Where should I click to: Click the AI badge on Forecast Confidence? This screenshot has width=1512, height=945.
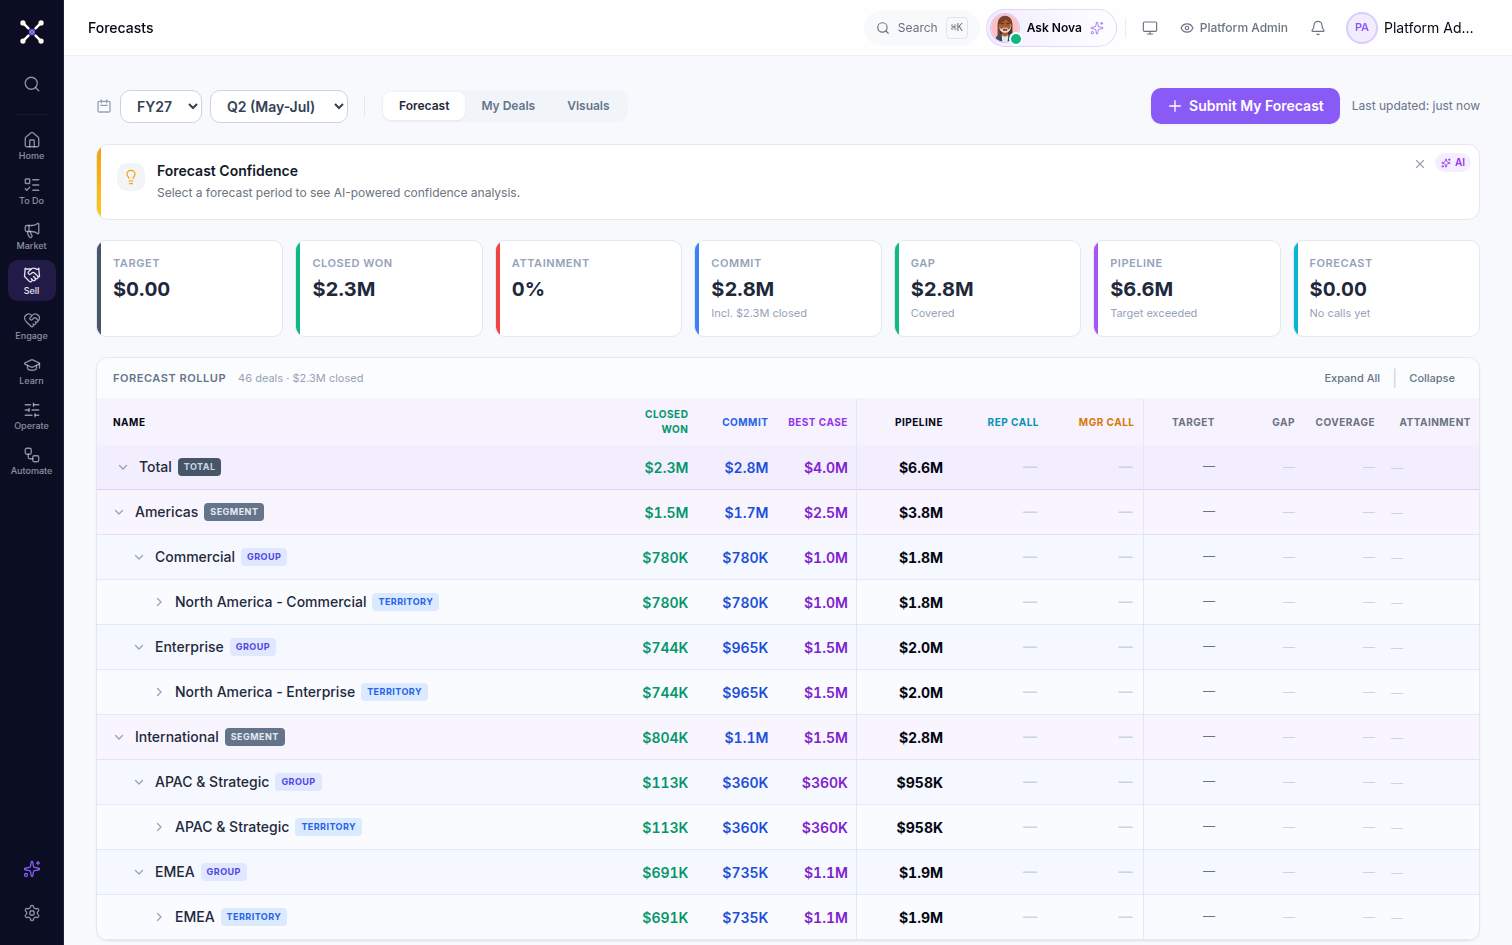[1453, 162]
